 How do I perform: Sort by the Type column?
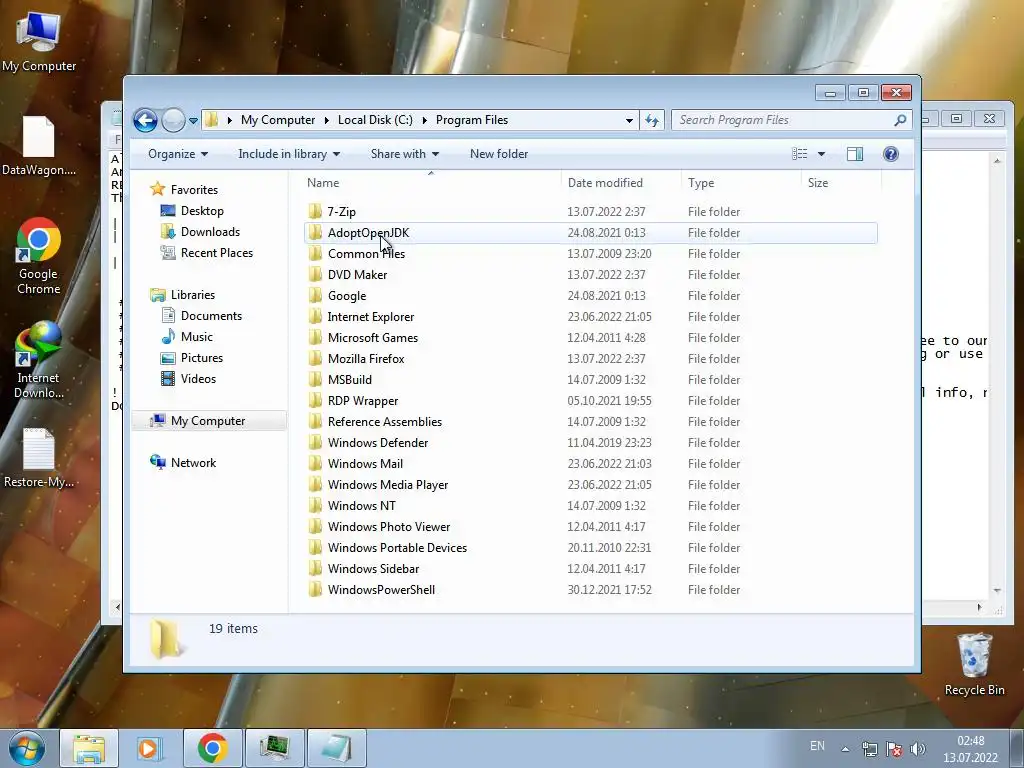pyautogui.click(x=741, y=183)
